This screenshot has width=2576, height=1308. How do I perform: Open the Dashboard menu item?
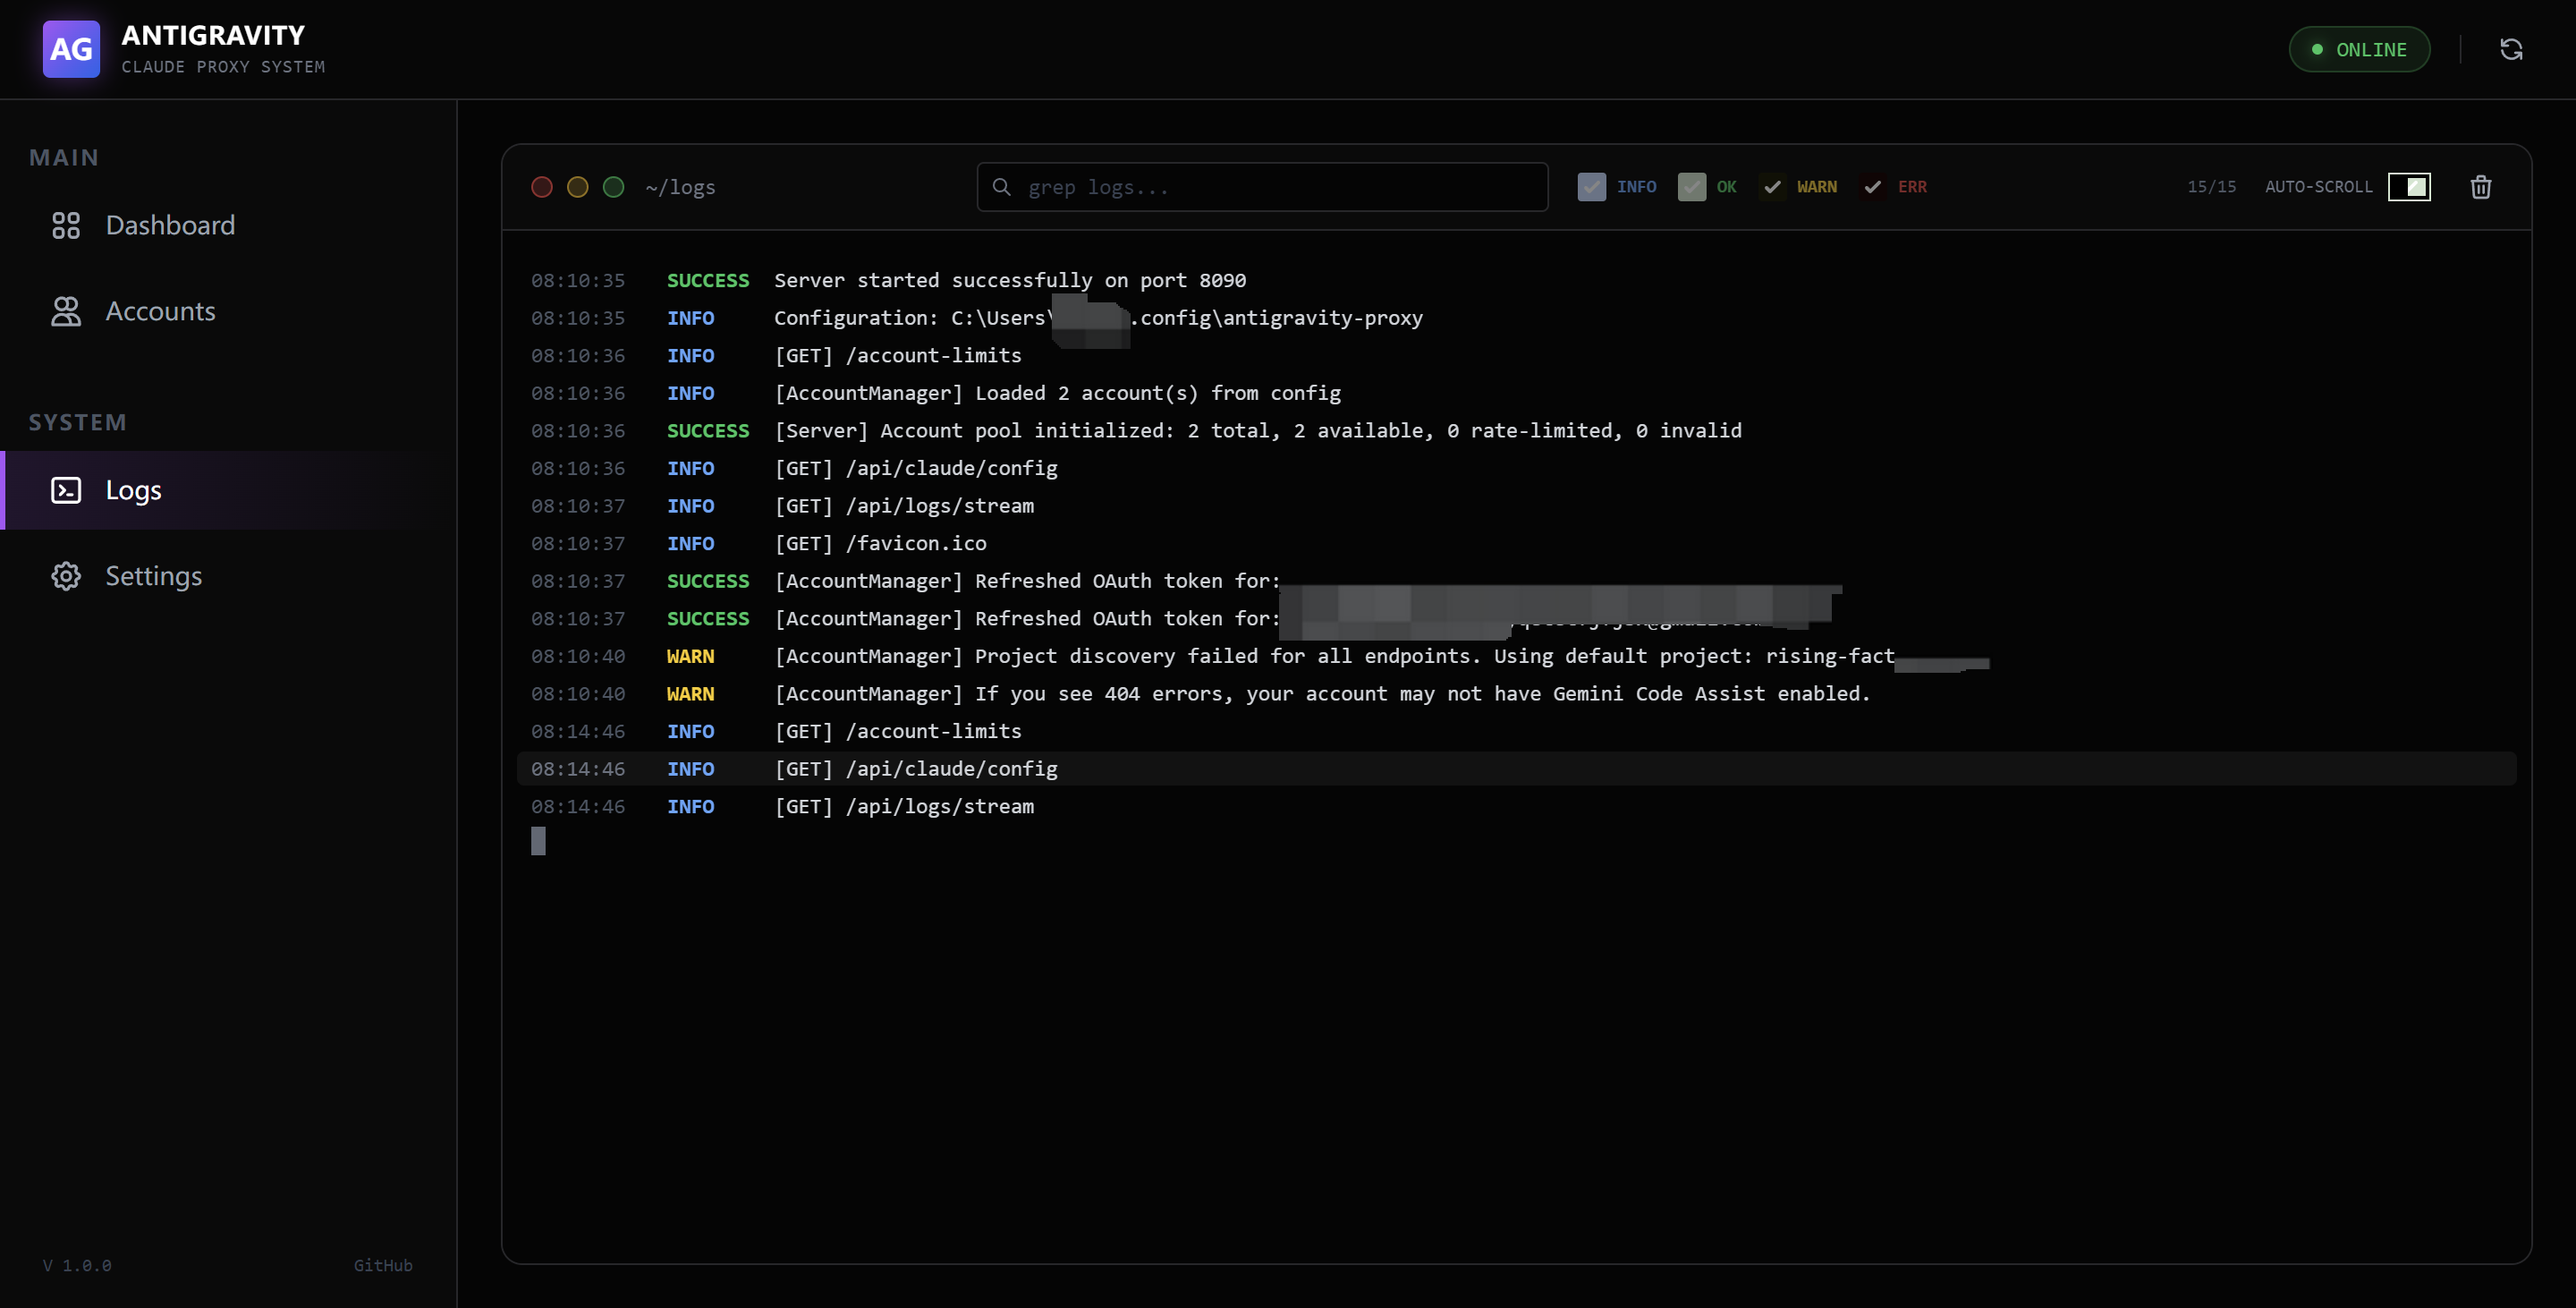click(170, 225)
